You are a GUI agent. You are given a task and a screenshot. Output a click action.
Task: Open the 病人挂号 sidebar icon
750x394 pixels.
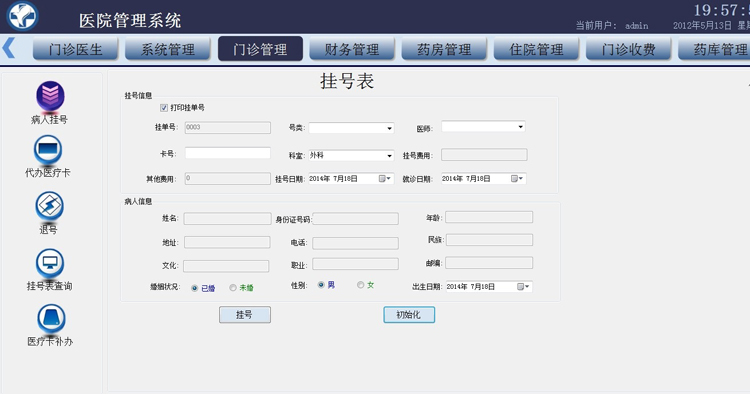[50, 97]
